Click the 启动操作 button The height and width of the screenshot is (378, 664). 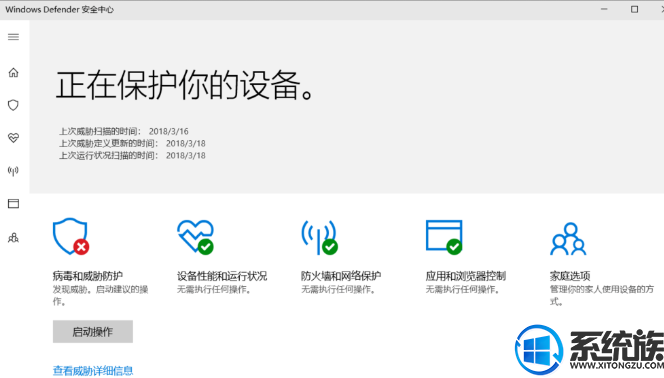(93, 331)
